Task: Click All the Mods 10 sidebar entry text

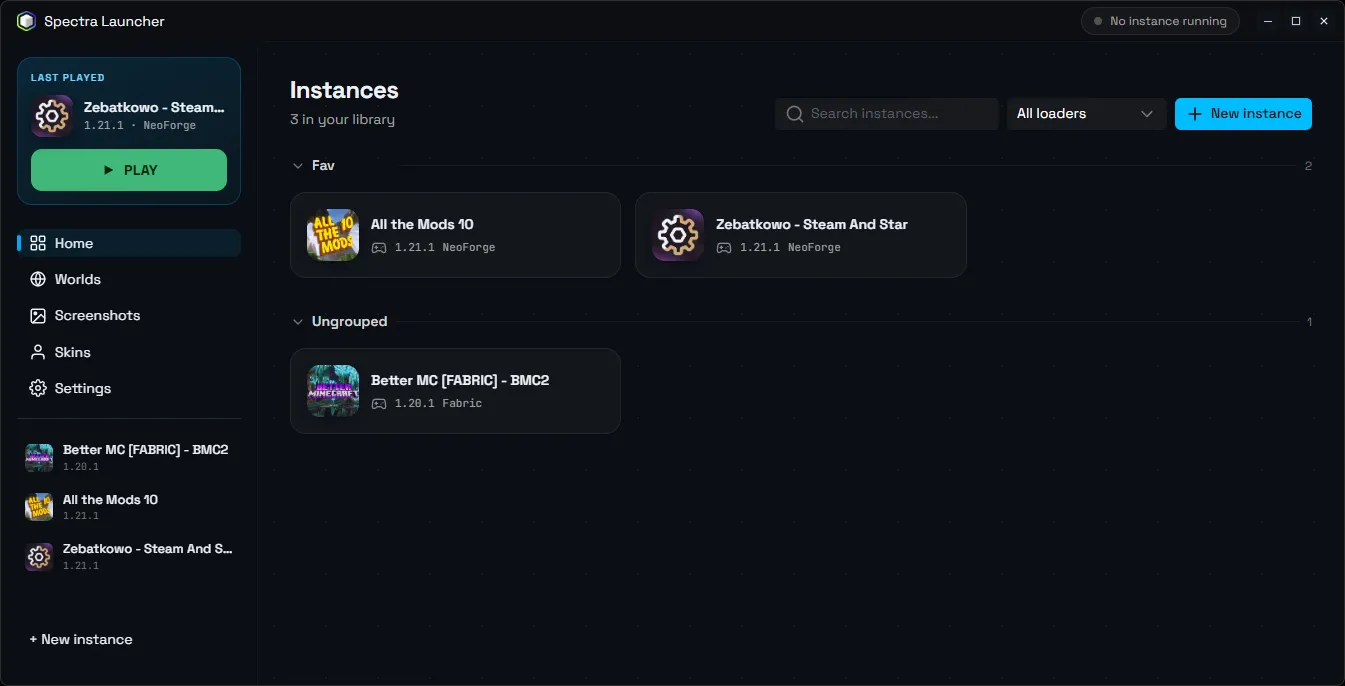Action: (110, 500)
